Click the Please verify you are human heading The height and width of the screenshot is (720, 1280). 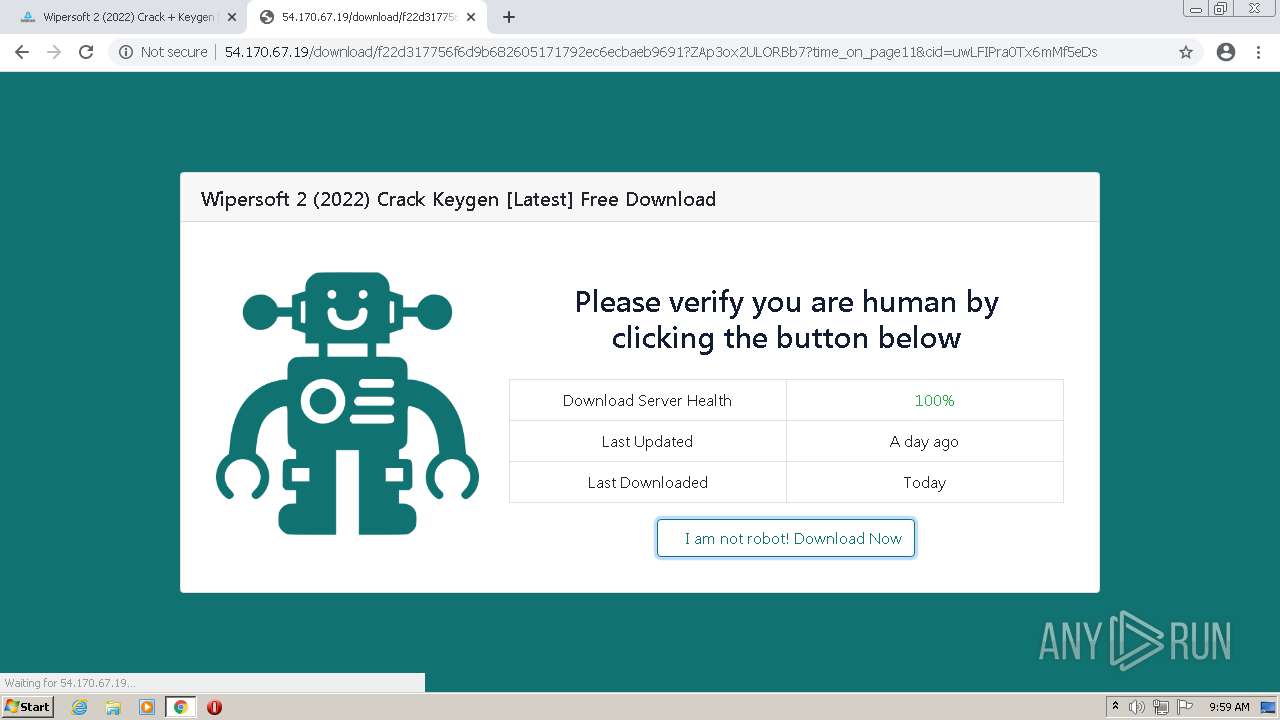[x=786, y=320]
